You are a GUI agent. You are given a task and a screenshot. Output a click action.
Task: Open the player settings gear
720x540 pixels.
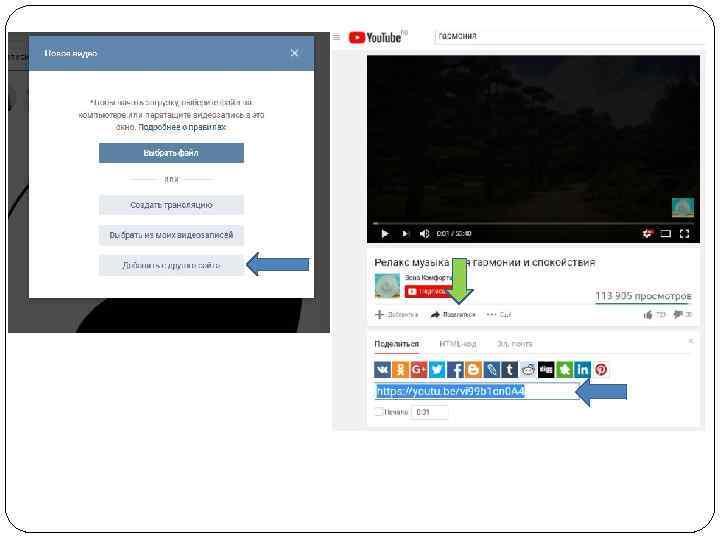coord(647,234)
